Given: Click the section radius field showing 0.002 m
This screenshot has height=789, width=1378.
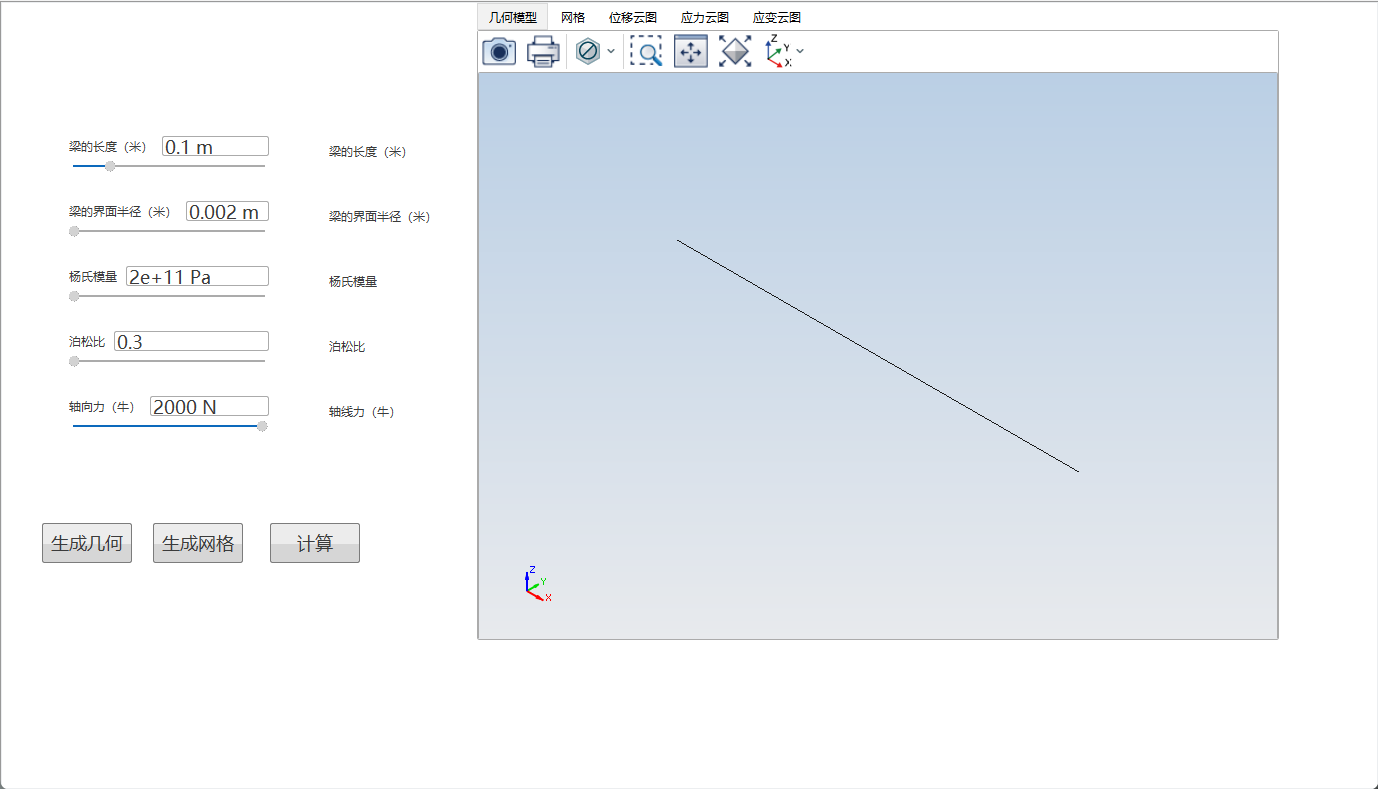Looking at the screenshot, I should coord(228,212).
